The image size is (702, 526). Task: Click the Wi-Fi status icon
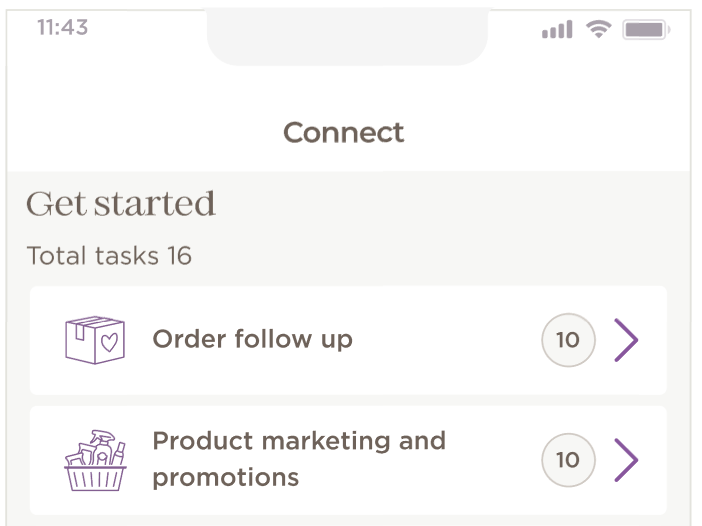pos(598,29)
